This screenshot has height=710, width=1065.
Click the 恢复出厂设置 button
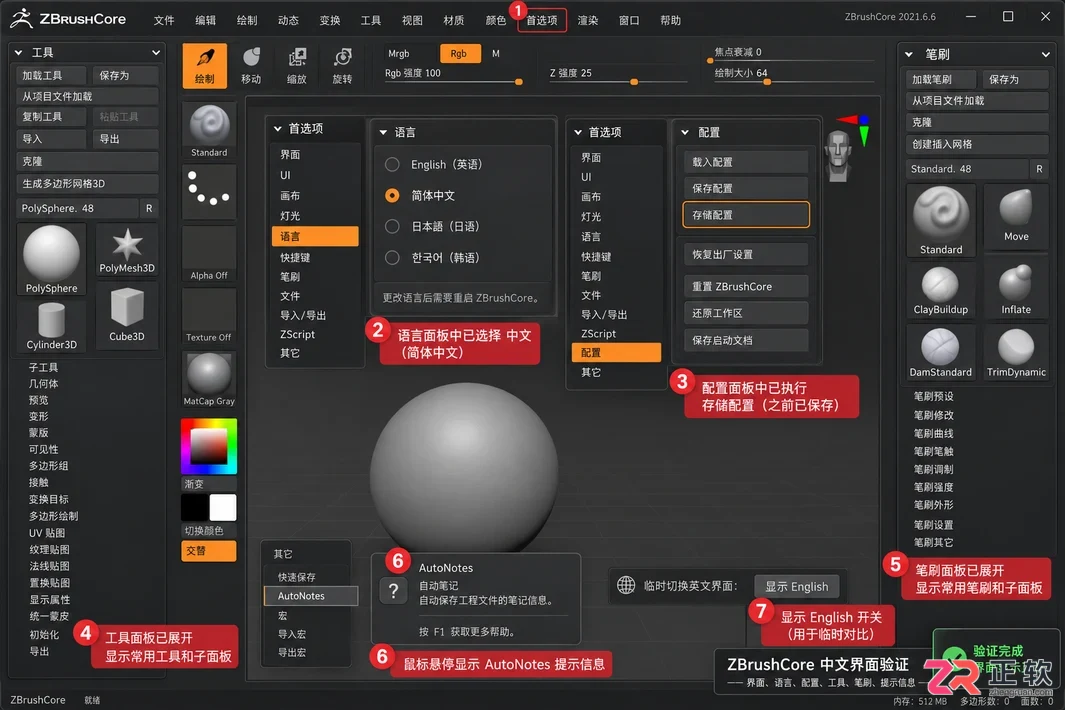point(746,255)
